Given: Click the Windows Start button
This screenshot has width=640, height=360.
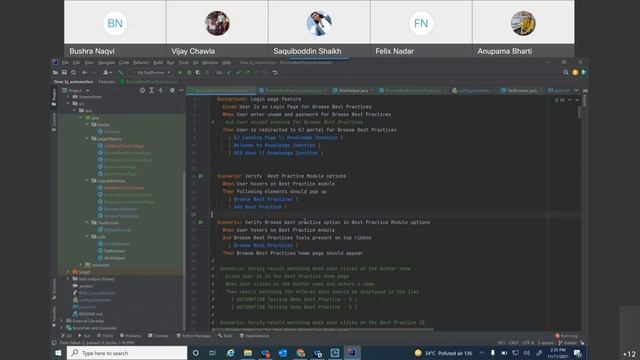Looking at the screenshot, I should 58,353.
